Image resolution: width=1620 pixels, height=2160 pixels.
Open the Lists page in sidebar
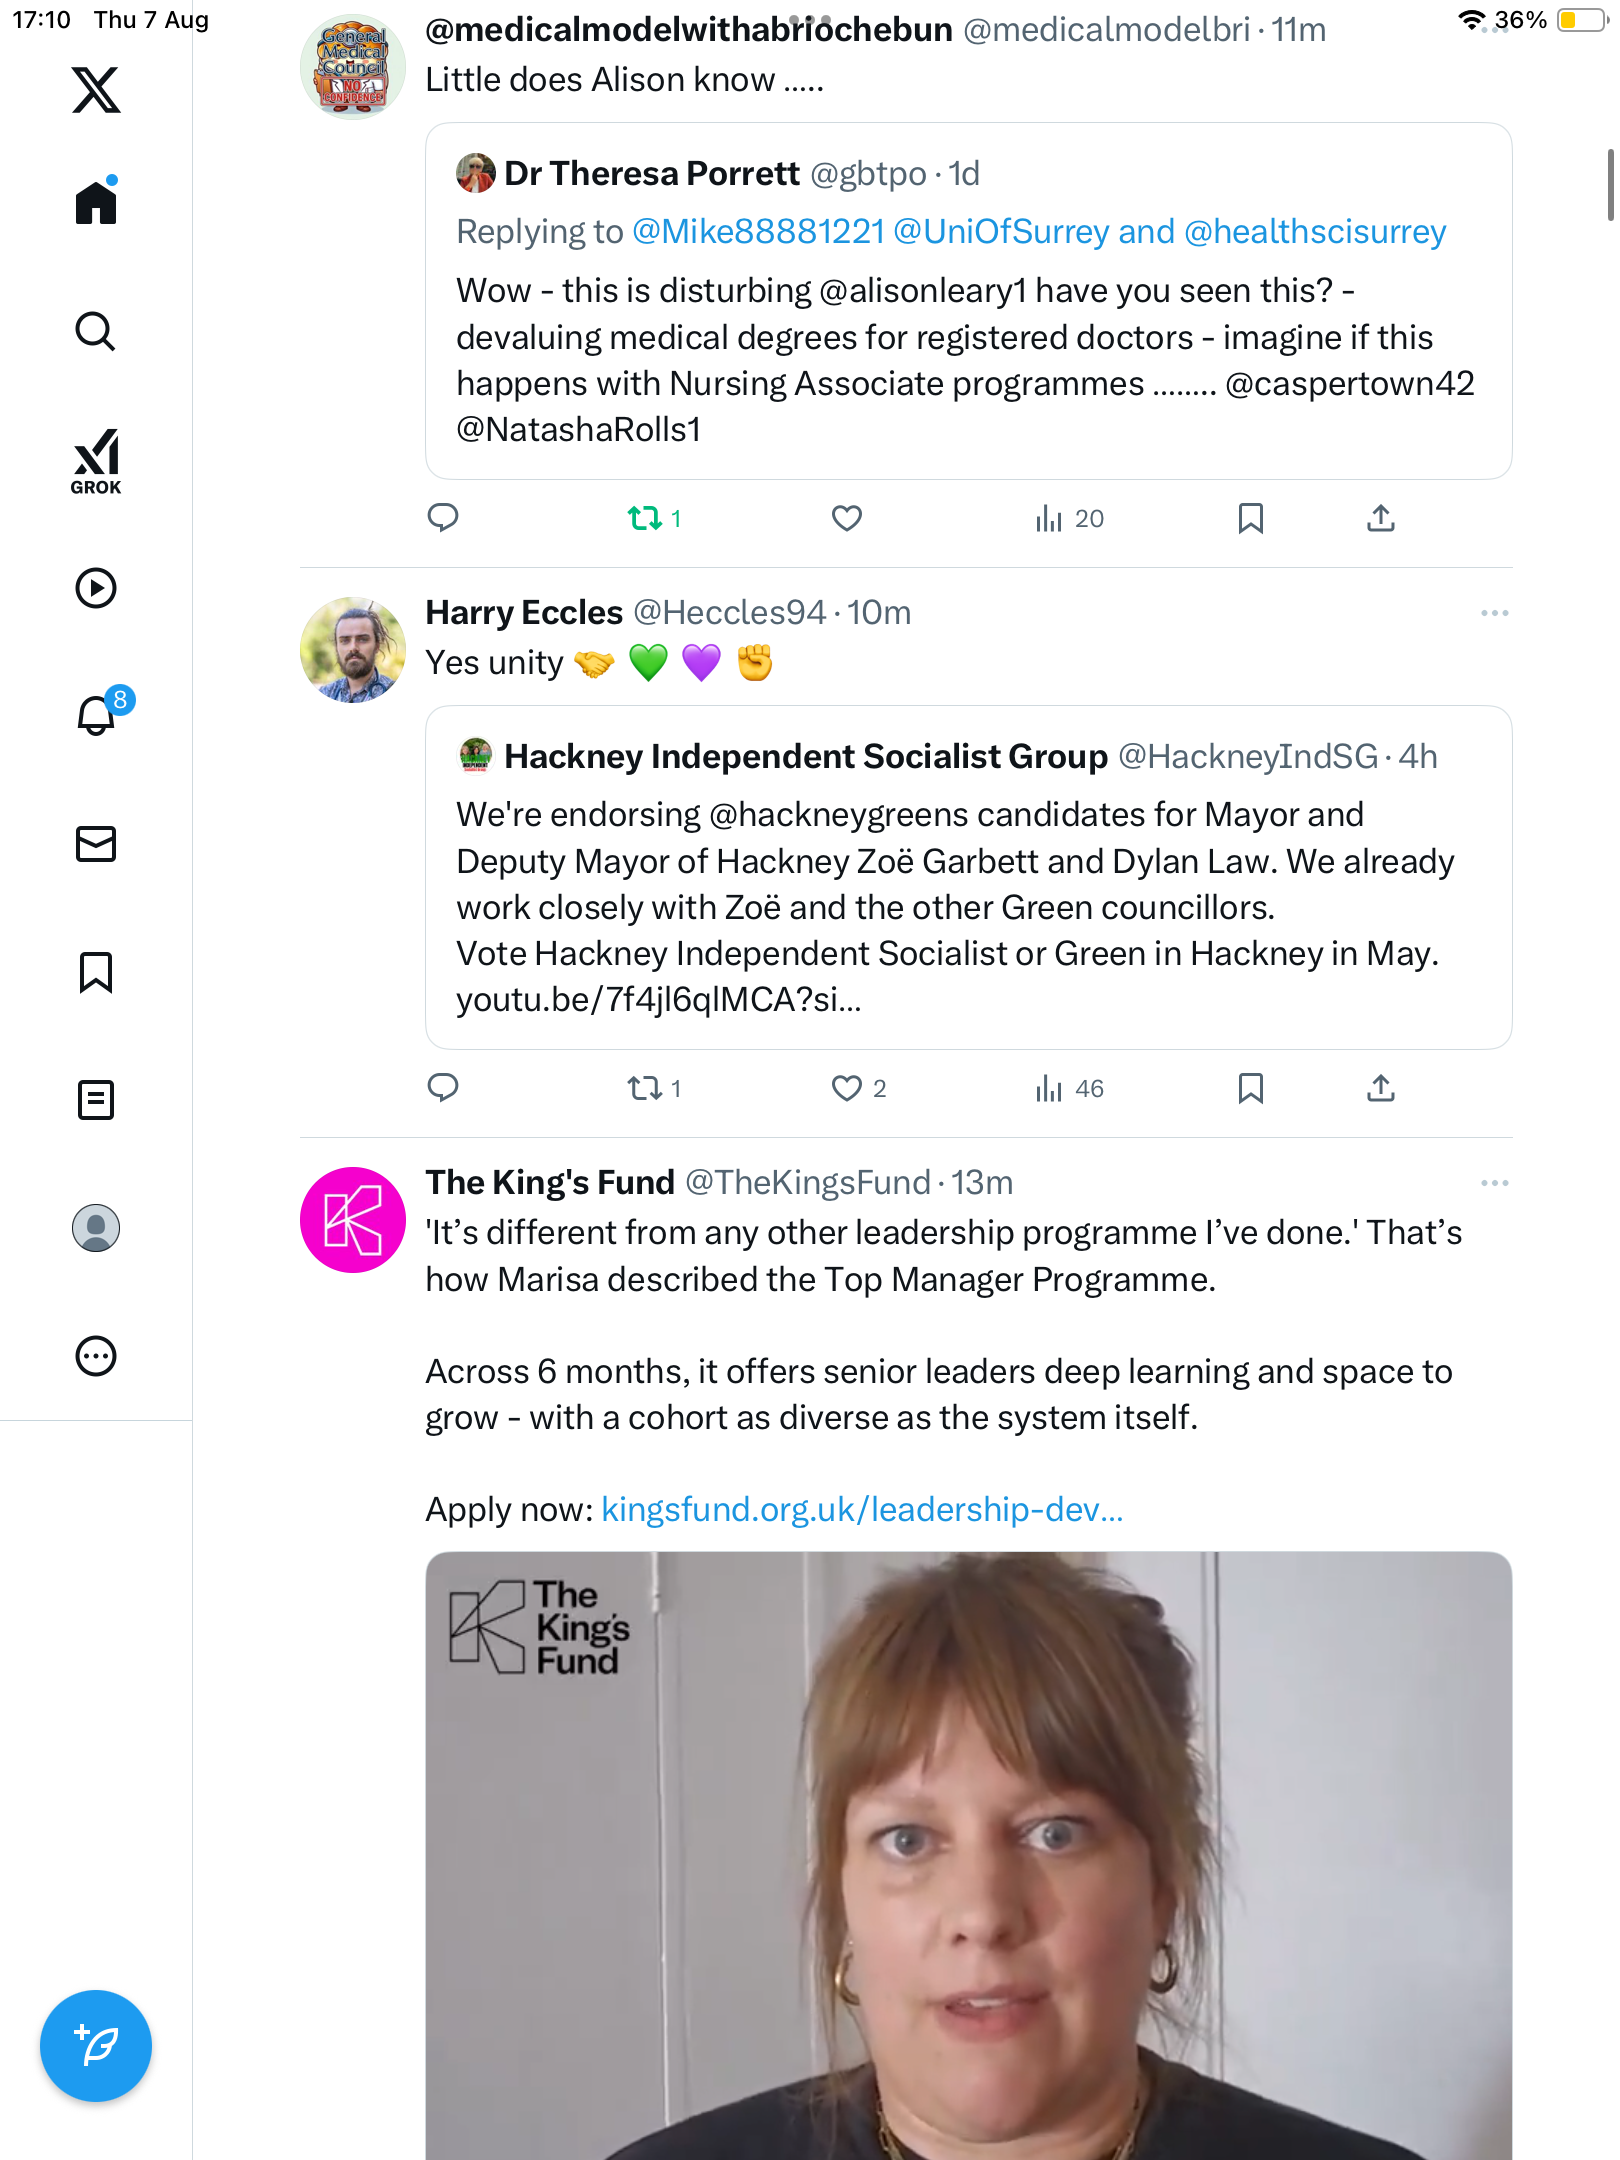(96, 1100)
